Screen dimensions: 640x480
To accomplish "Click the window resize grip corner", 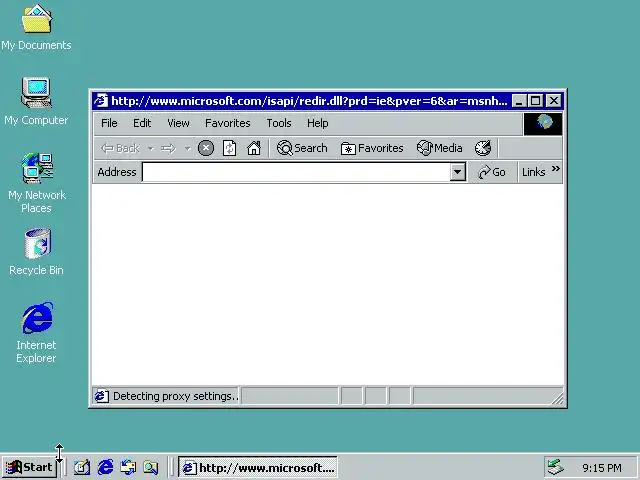I will pos(558,398).
